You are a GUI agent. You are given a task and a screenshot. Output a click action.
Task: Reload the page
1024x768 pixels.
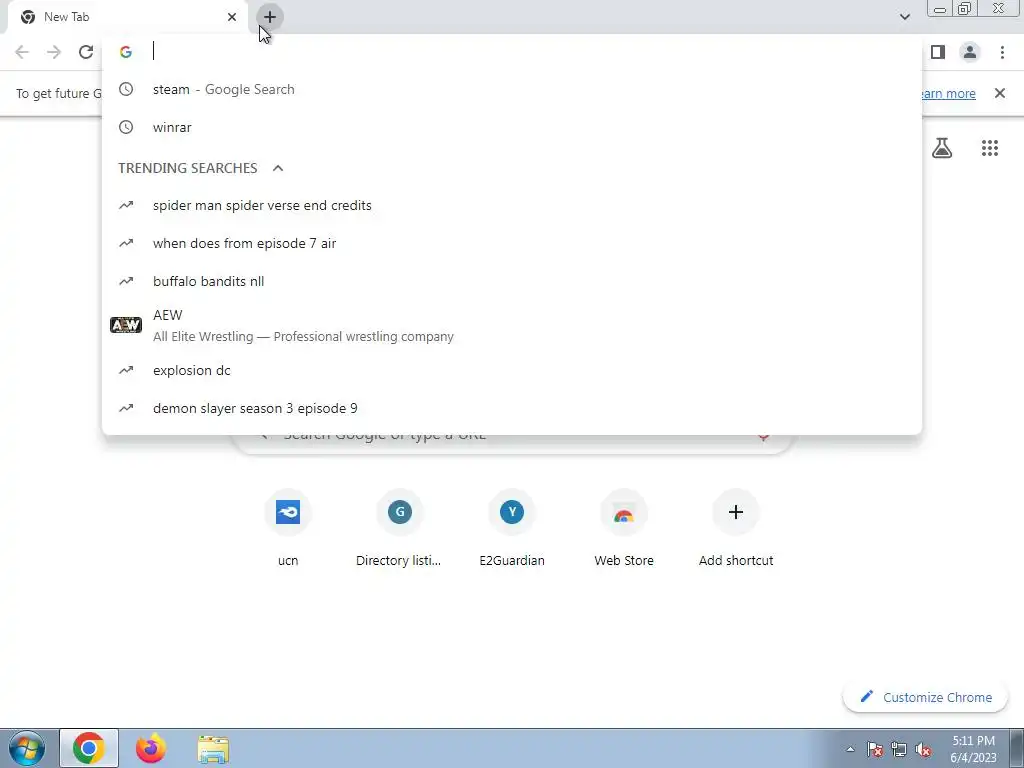(86, 52)
